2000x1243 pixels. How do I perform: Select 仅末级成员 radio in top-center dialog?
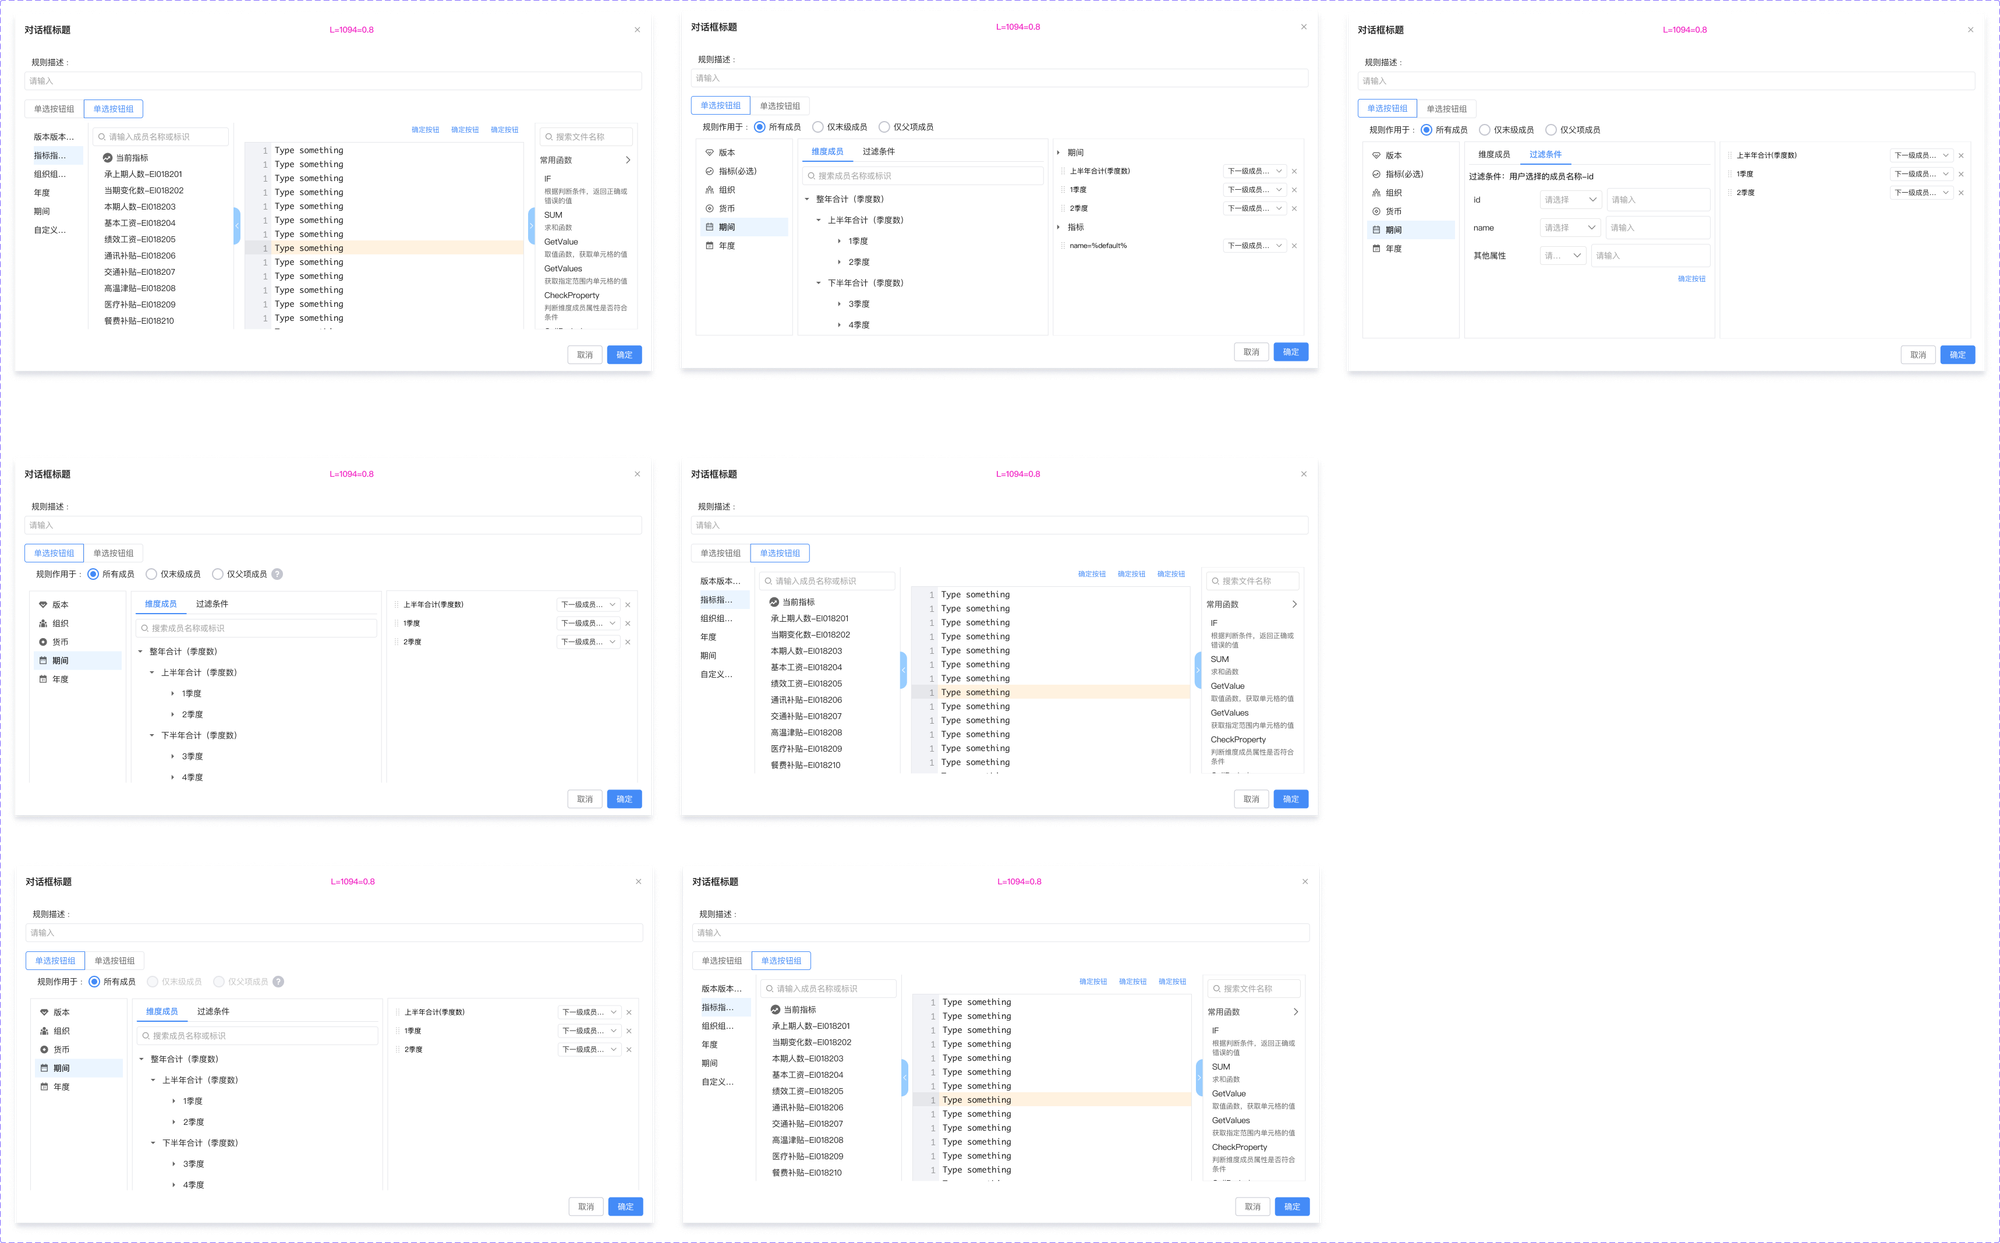click(818, 127)
